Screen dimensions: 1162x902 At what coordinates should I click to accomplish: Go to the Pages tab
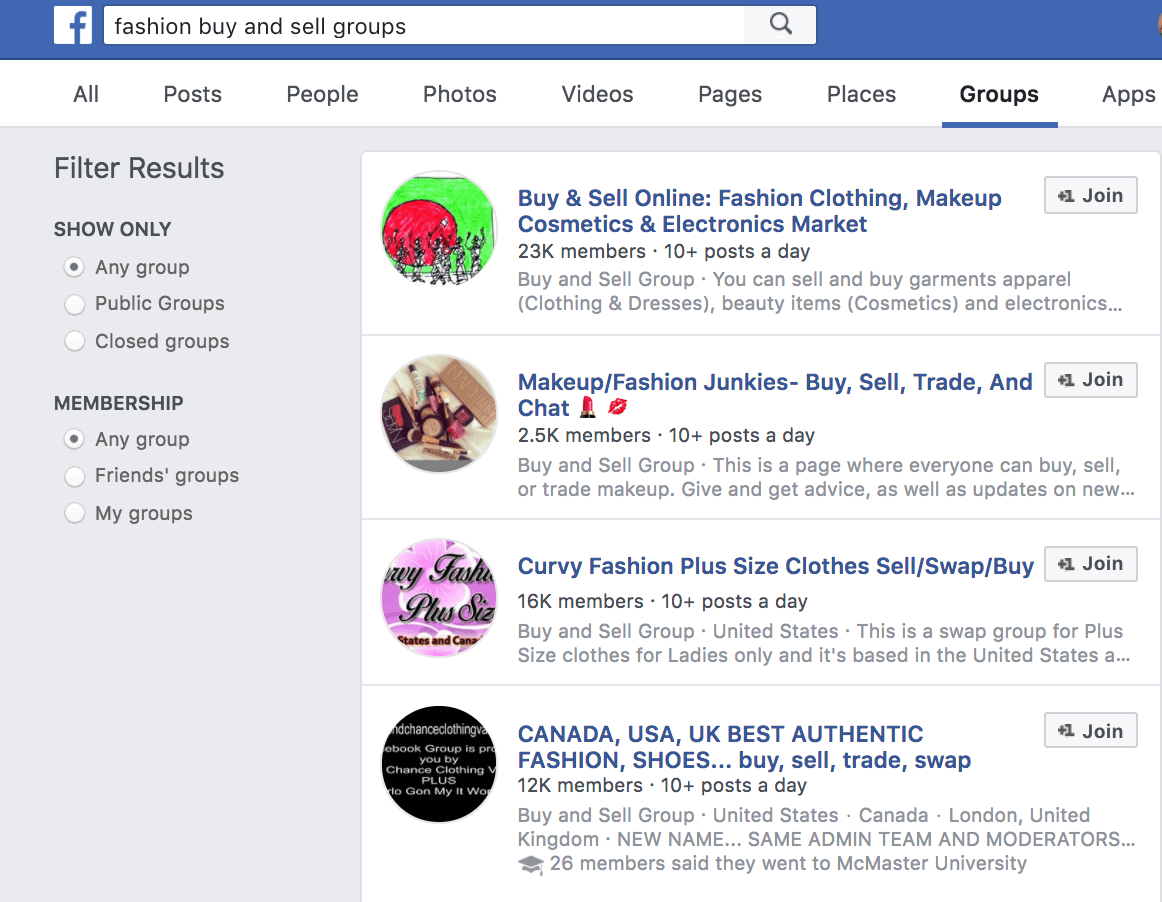click(x=730, y=95)
